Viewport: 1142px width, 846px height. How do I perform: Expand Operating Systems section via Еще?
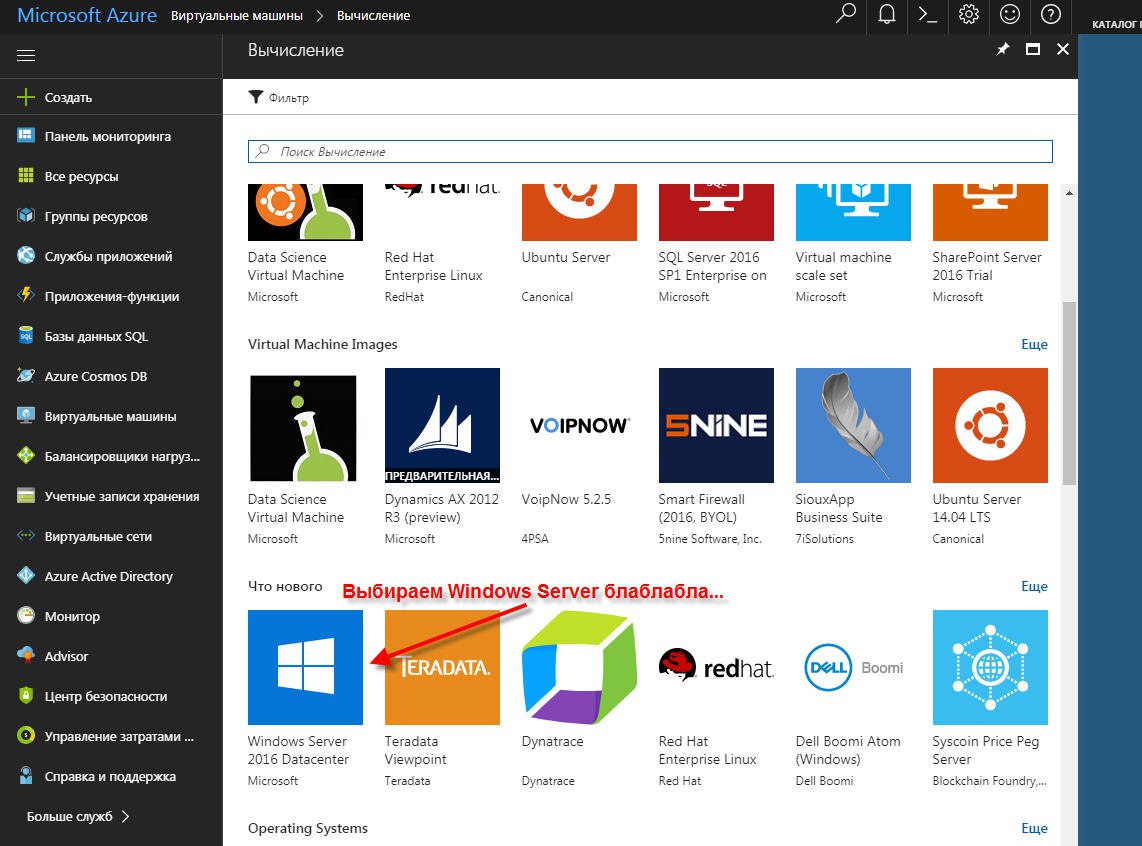1034,828
